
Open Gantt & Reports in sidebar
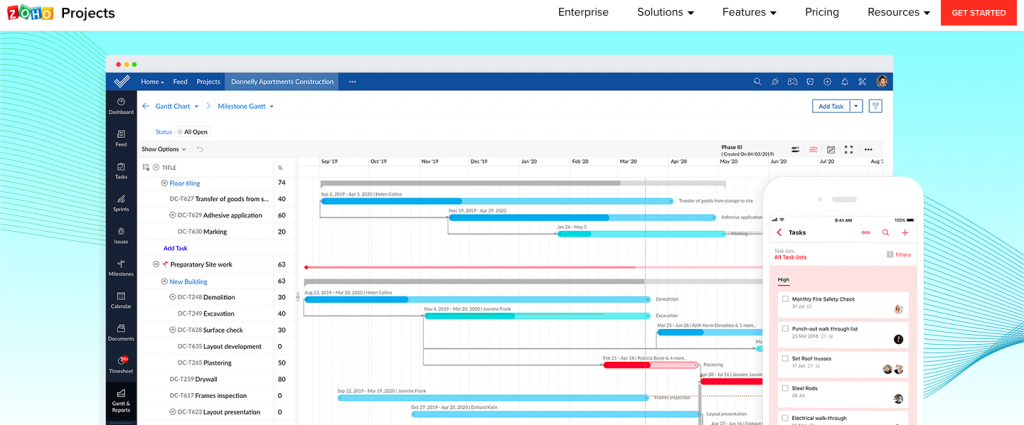point(121,401)
